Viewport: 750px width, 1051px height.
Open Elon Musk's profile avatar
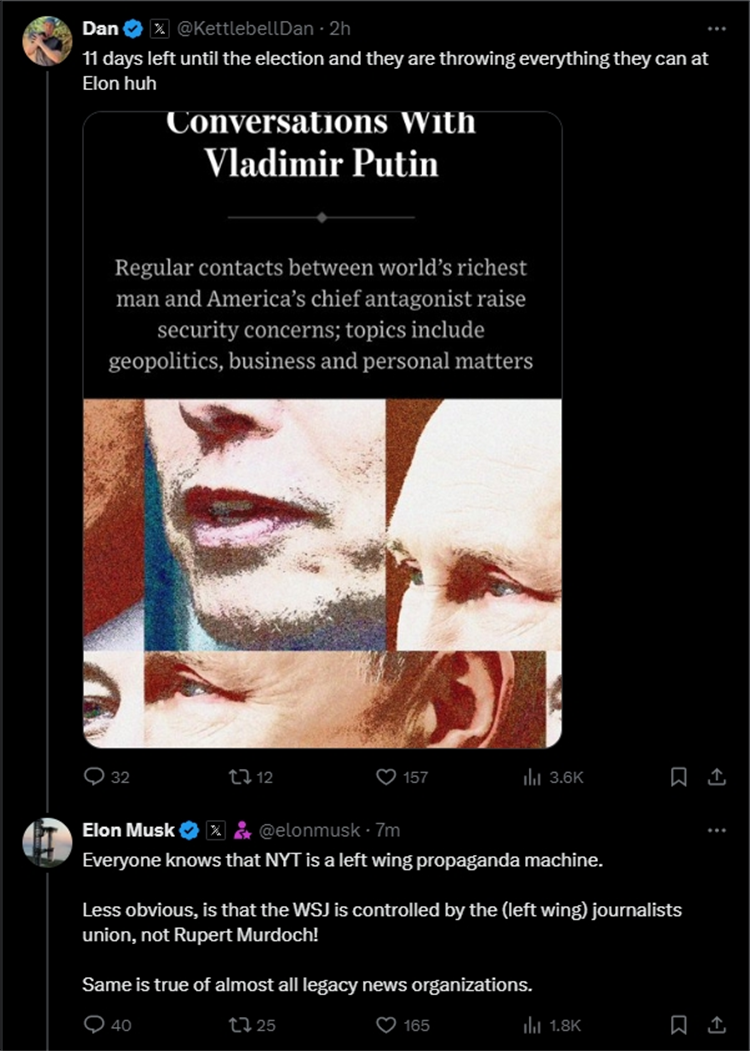click(47, 842)
